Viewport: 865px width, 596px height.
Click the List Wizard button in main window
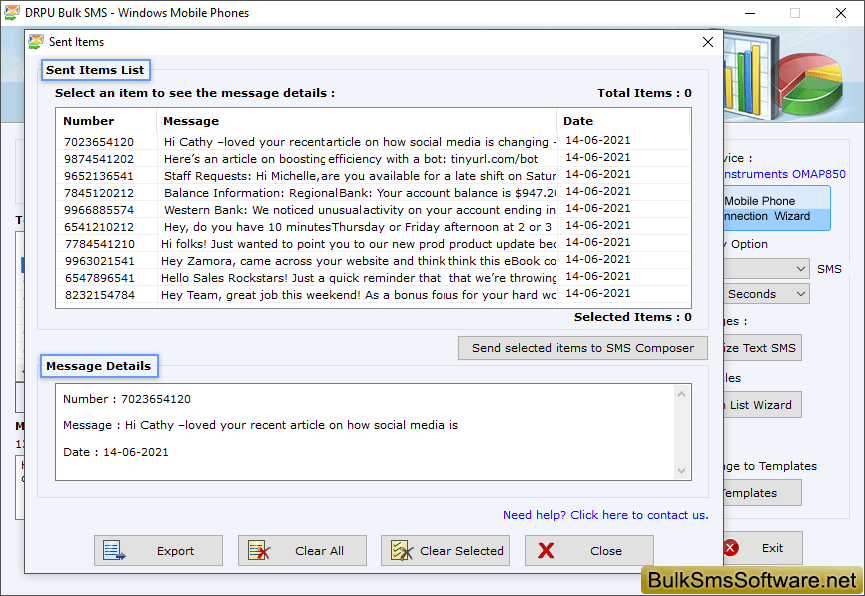coord(762,405)
